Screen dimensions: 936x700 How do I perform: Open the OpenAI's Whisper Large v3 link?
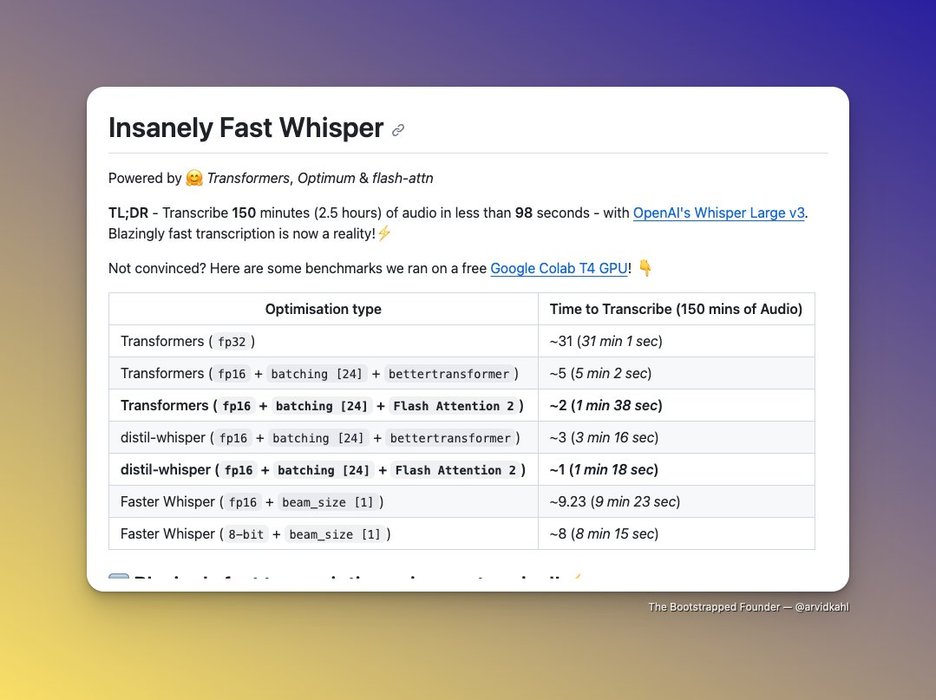click(x=719, y=212)
